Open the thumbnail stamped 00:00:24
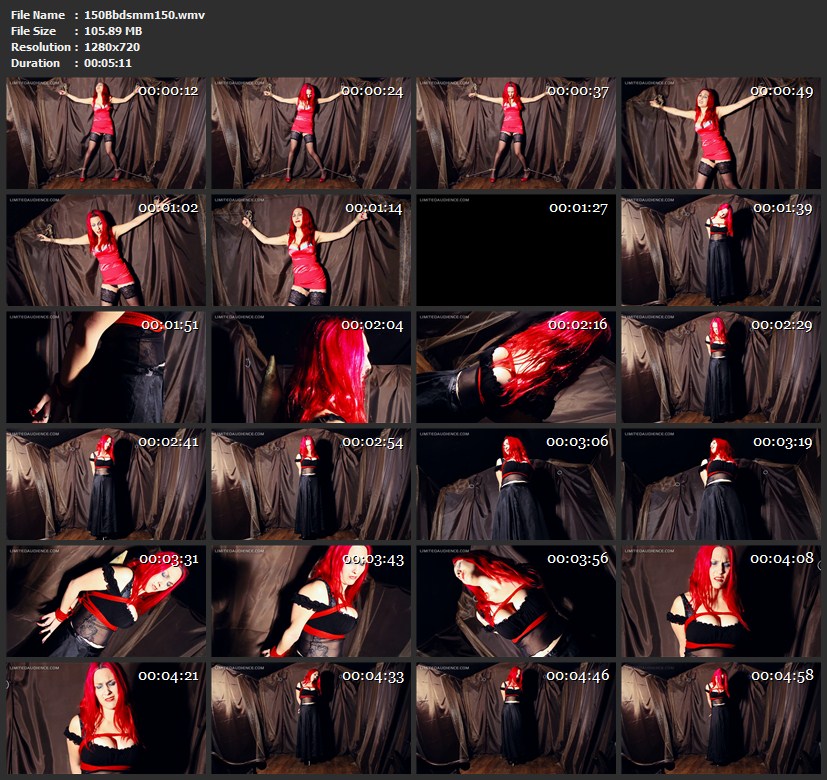 pyautogui.click(x=311, y=133)
